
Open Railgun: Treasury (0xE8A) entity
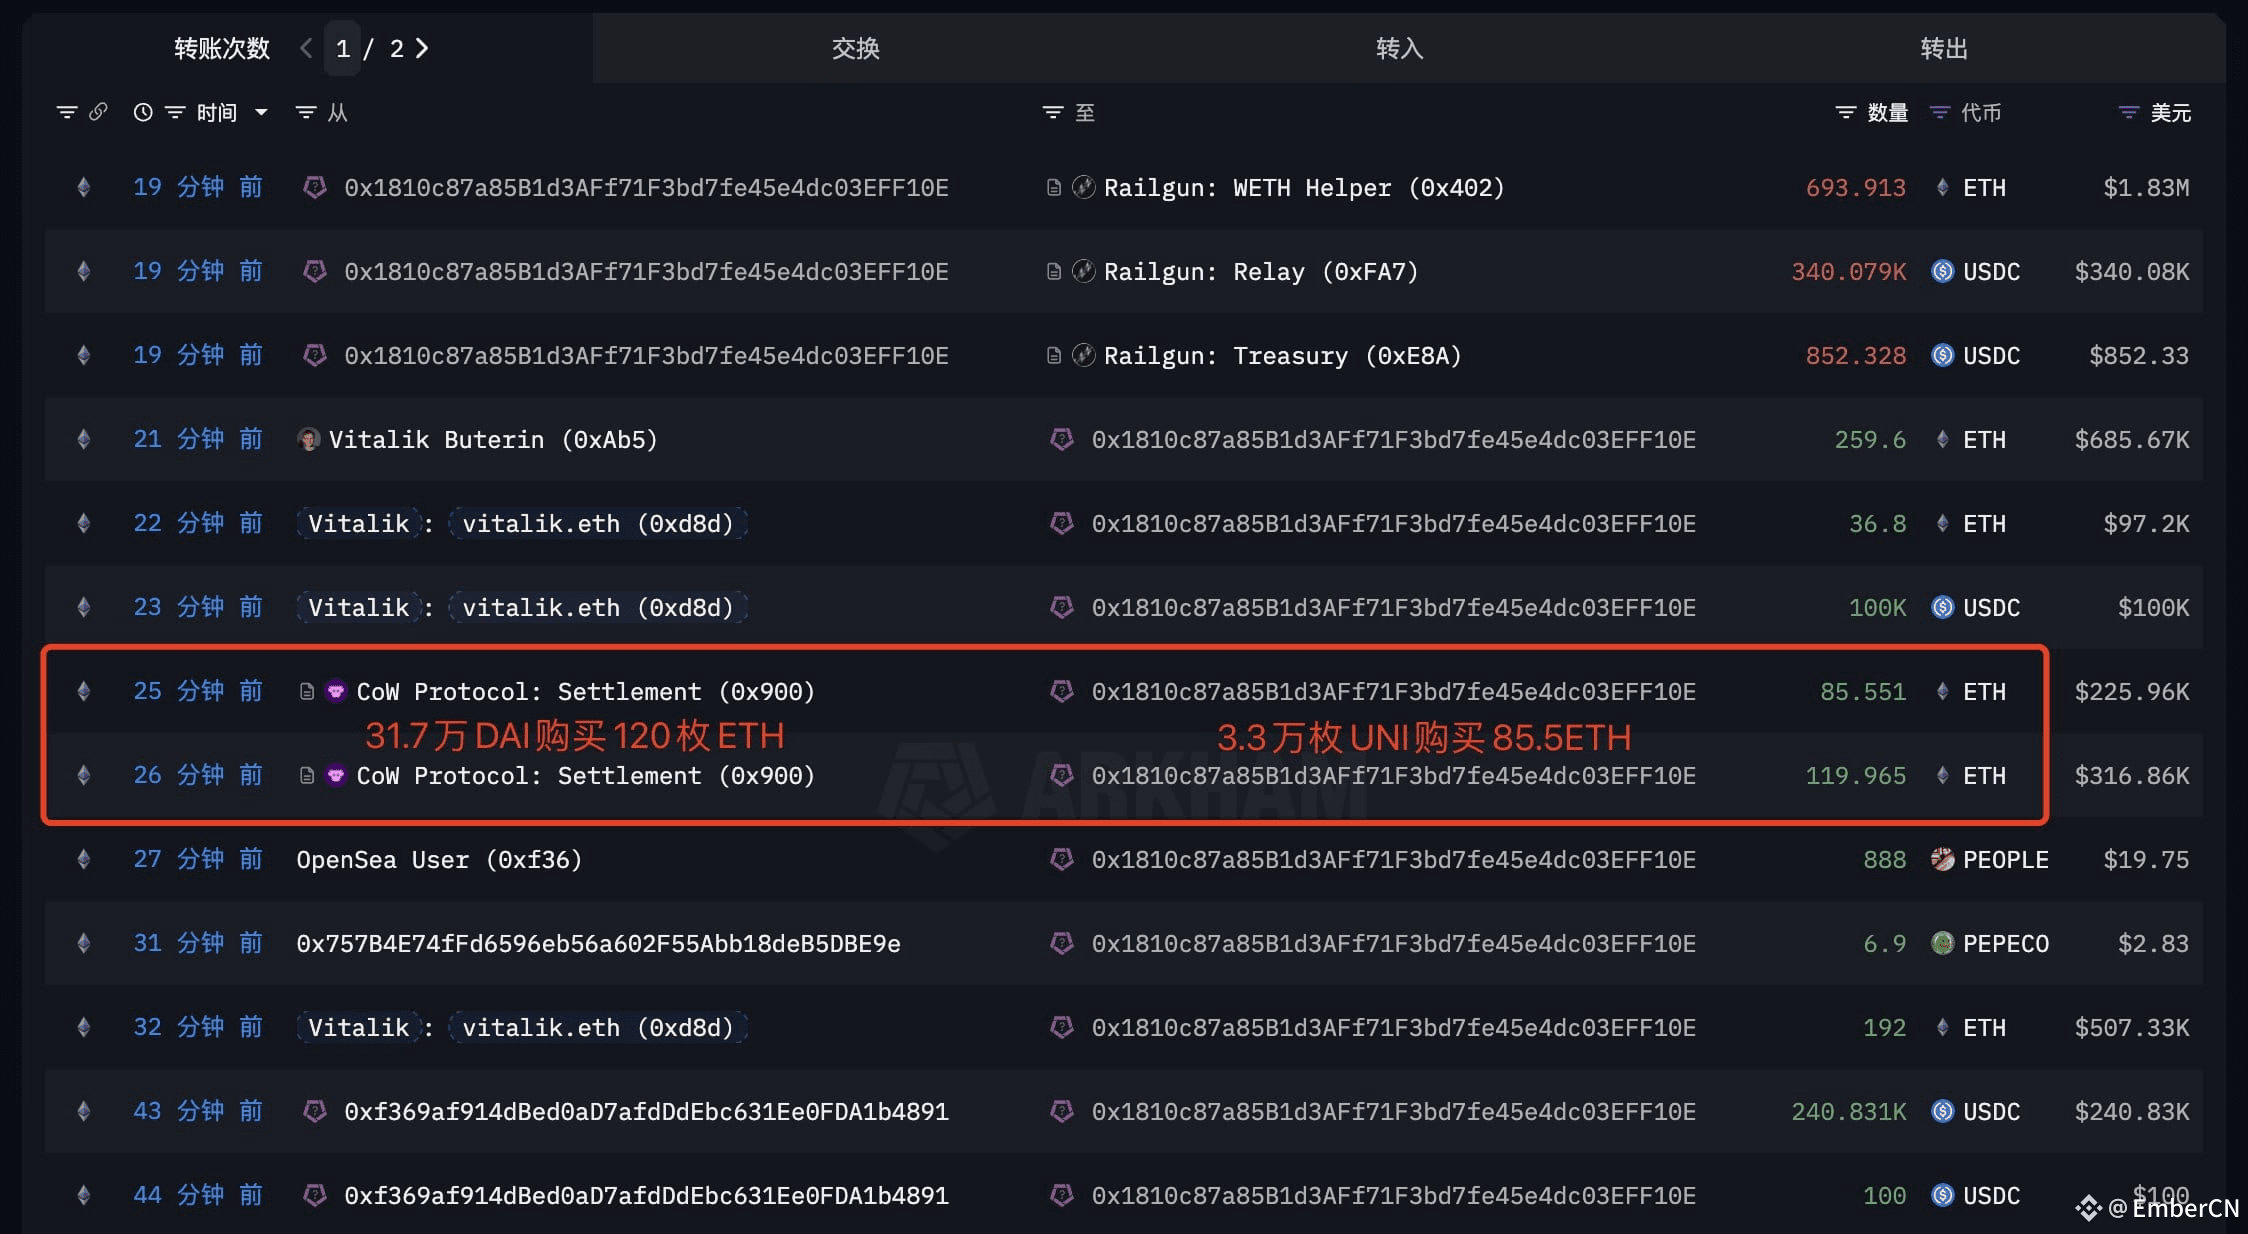click(x=1283, y=356)
